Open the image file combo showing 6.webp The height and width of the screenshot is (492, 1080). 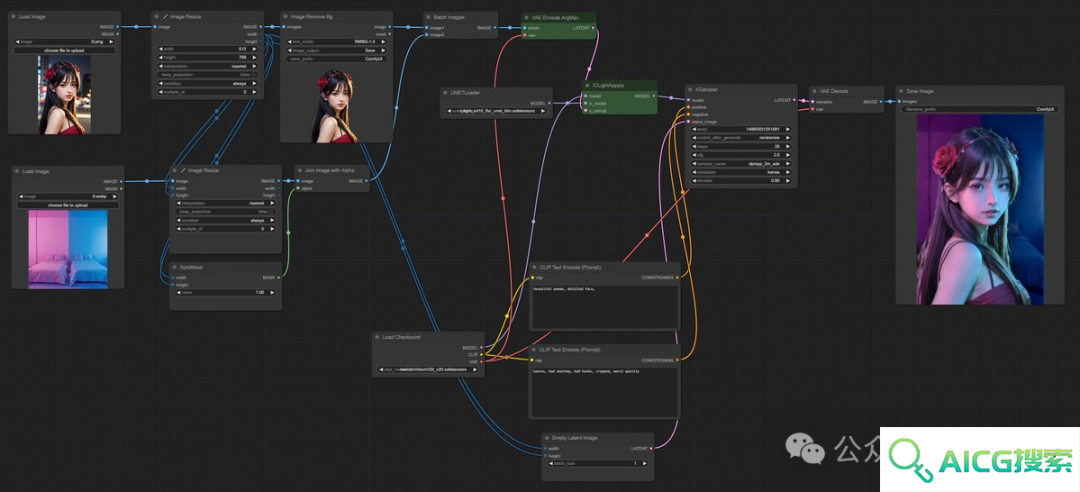(x=68, y=196)
